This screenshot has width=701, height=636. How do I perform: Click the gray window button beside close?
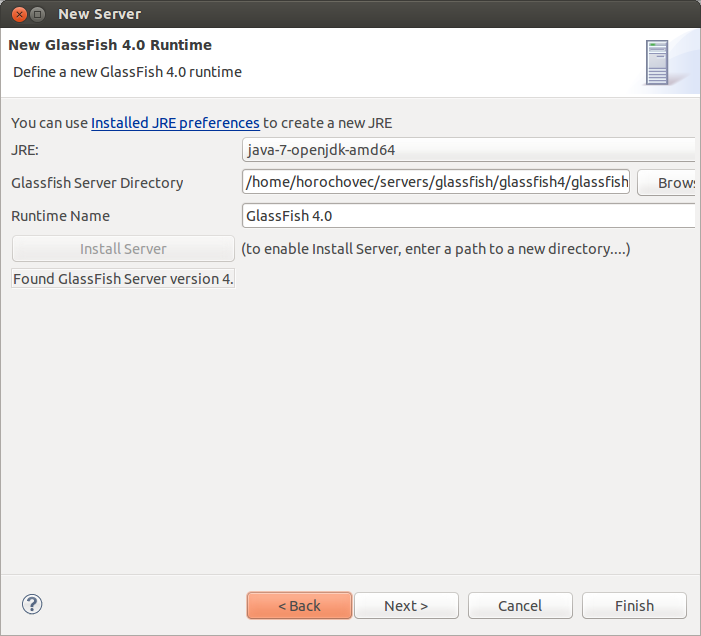38,14
